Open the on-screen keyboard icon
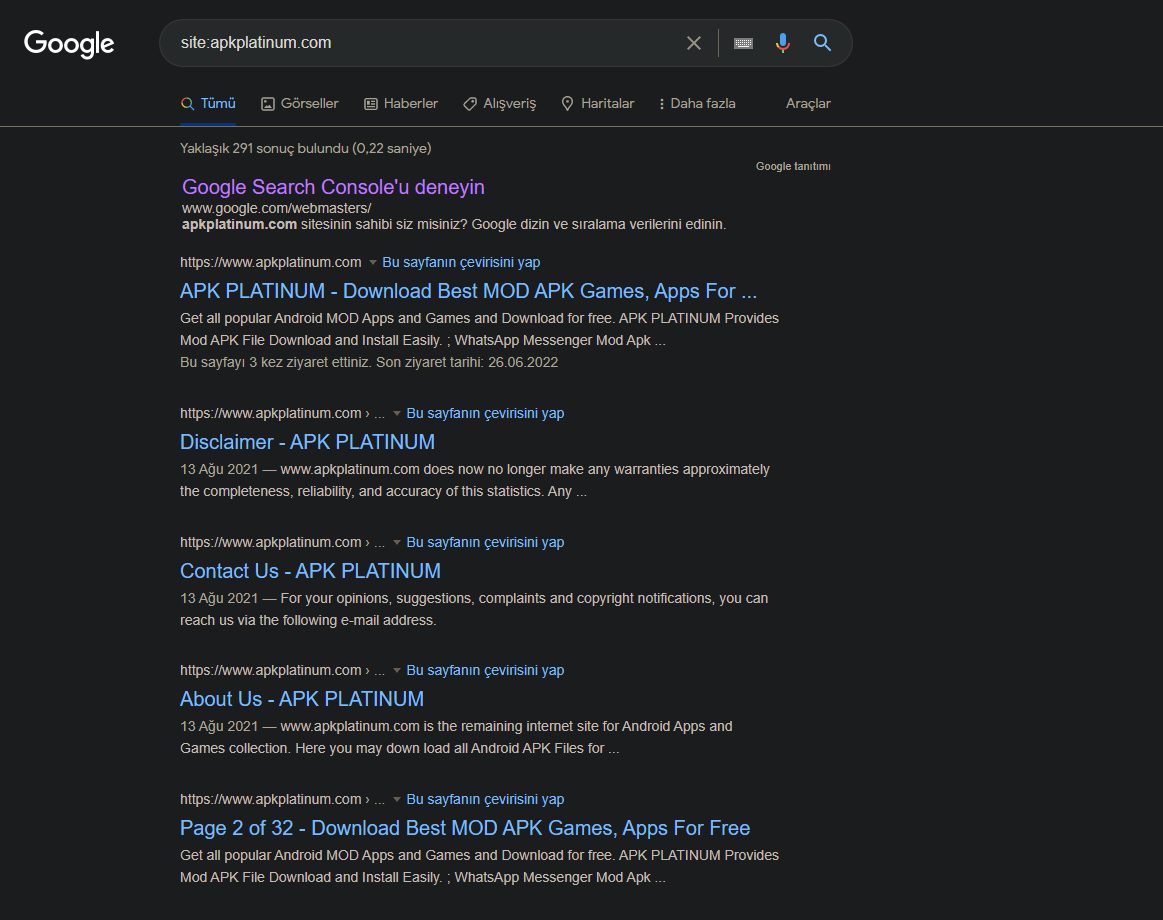The width and height of the screenshot is (1163, 920). click(743, 43)
